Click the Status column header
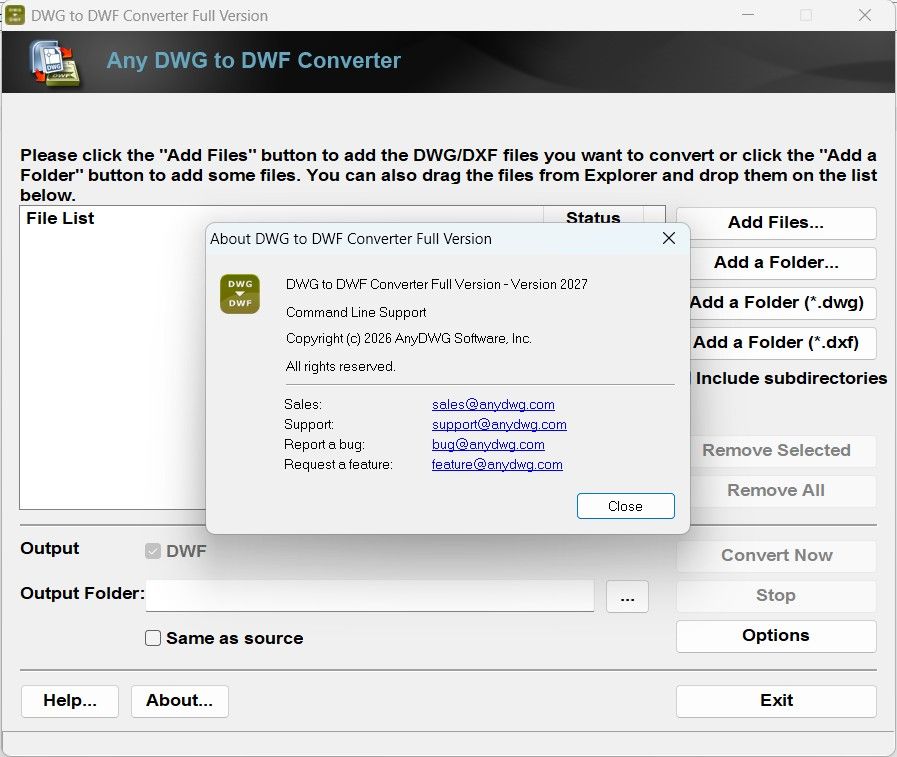The width and height of the screenshot is (897, 757). [x=593, y=217]
